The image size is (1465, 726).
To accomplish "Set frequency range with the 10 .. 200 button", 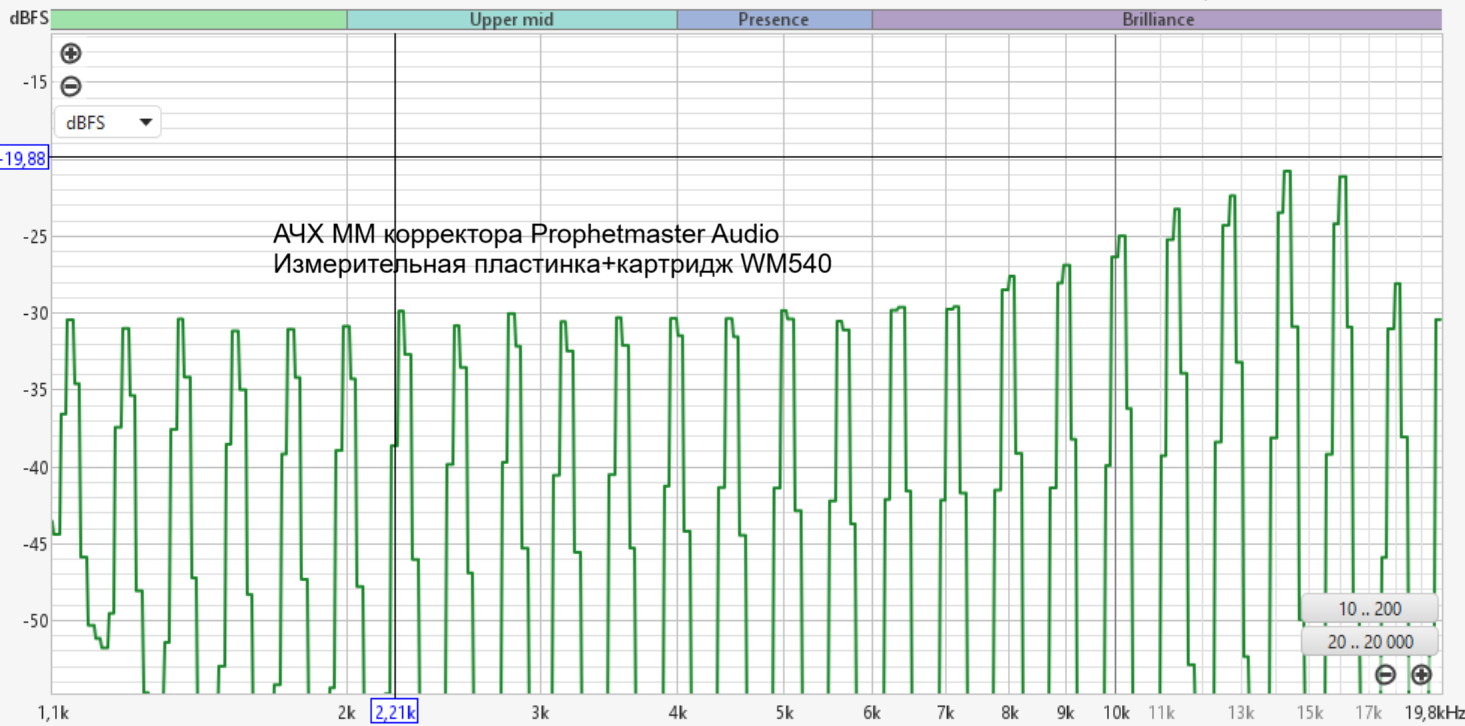I will (1370, 609).
